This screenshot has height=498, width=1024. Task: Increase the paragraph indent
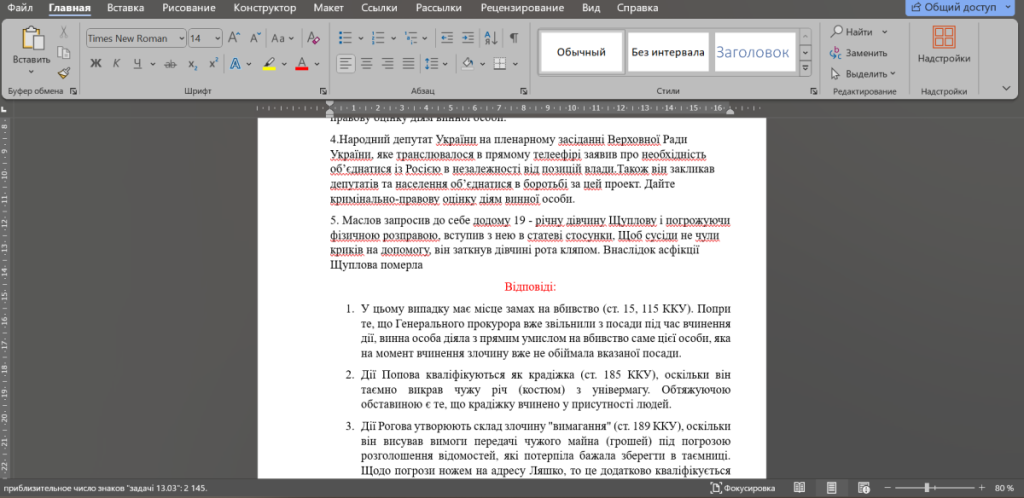pos(466,38)
